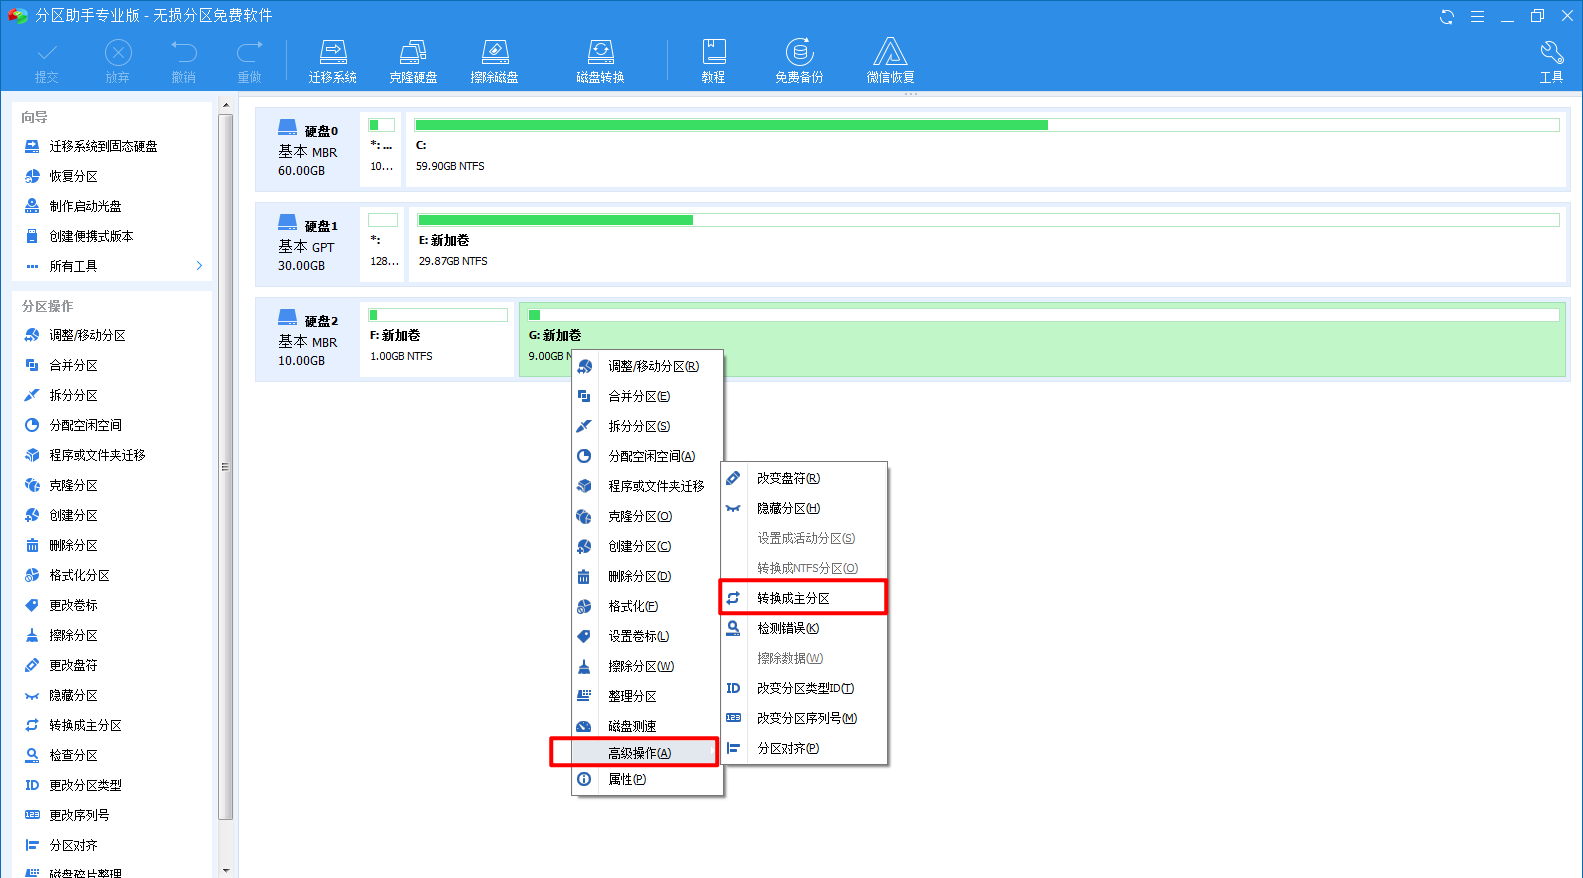1583x878 pixels.
Task: Select 改变盘符(R) from the submenu
Action: [788, 478]
